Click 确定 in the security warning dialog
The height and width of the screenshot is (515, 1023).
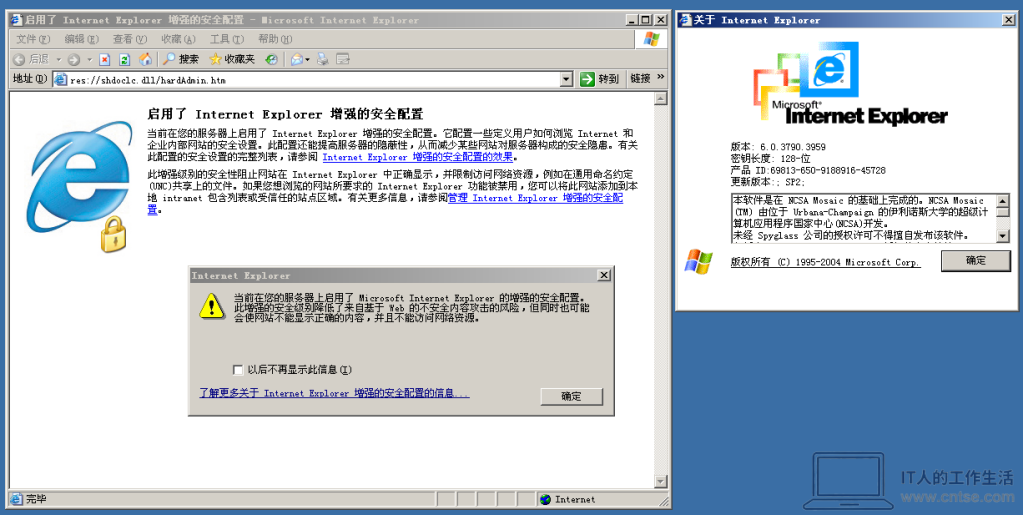click(x=572, y=396)
